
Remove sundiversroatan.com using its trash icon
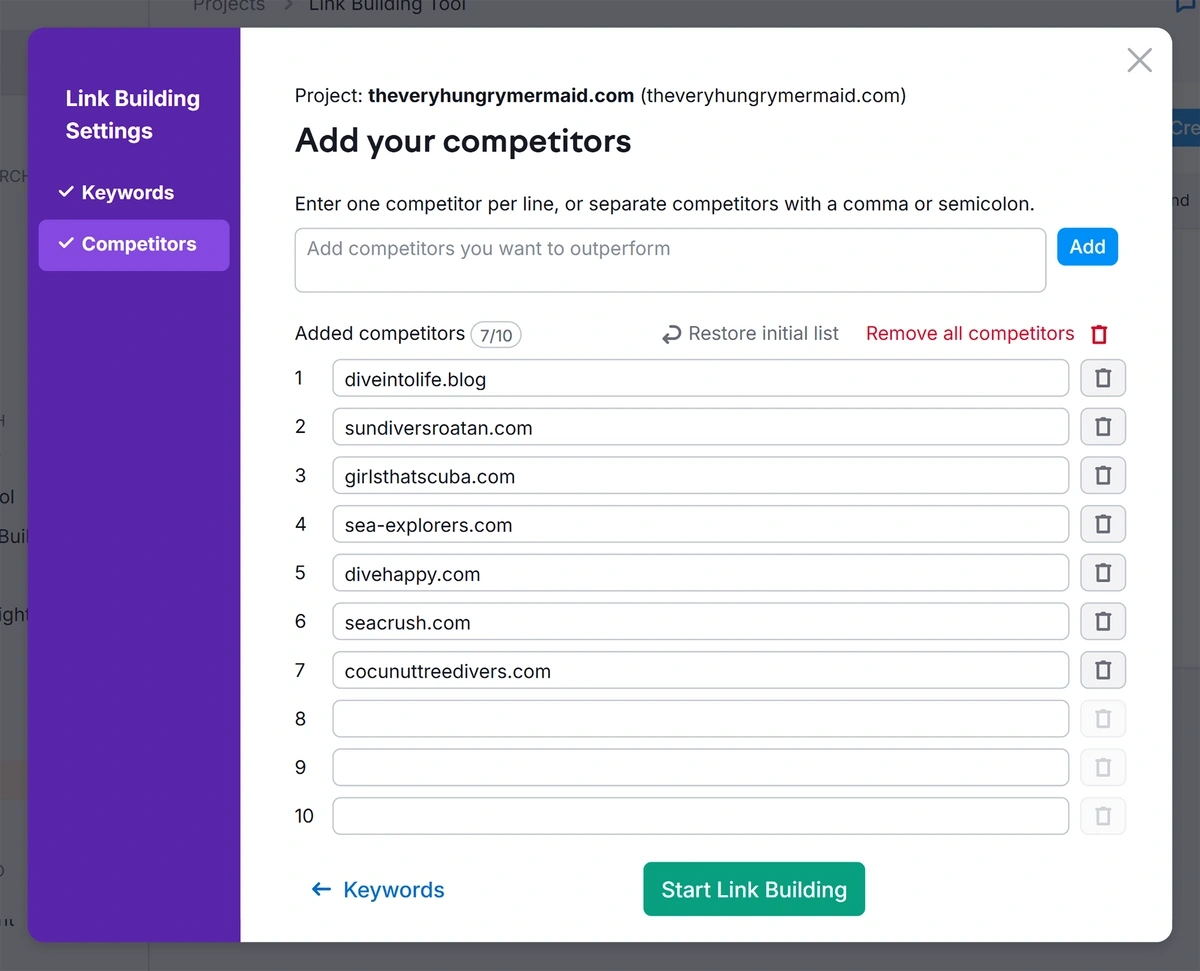[1103, 427]
